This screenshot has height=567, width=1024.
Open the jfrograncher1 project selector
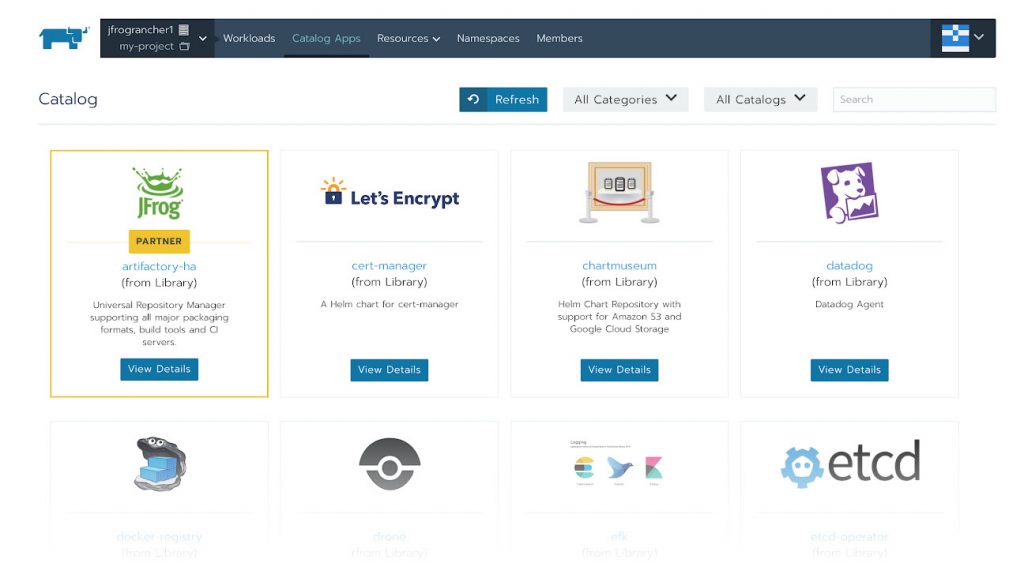[x=157, y=38]
